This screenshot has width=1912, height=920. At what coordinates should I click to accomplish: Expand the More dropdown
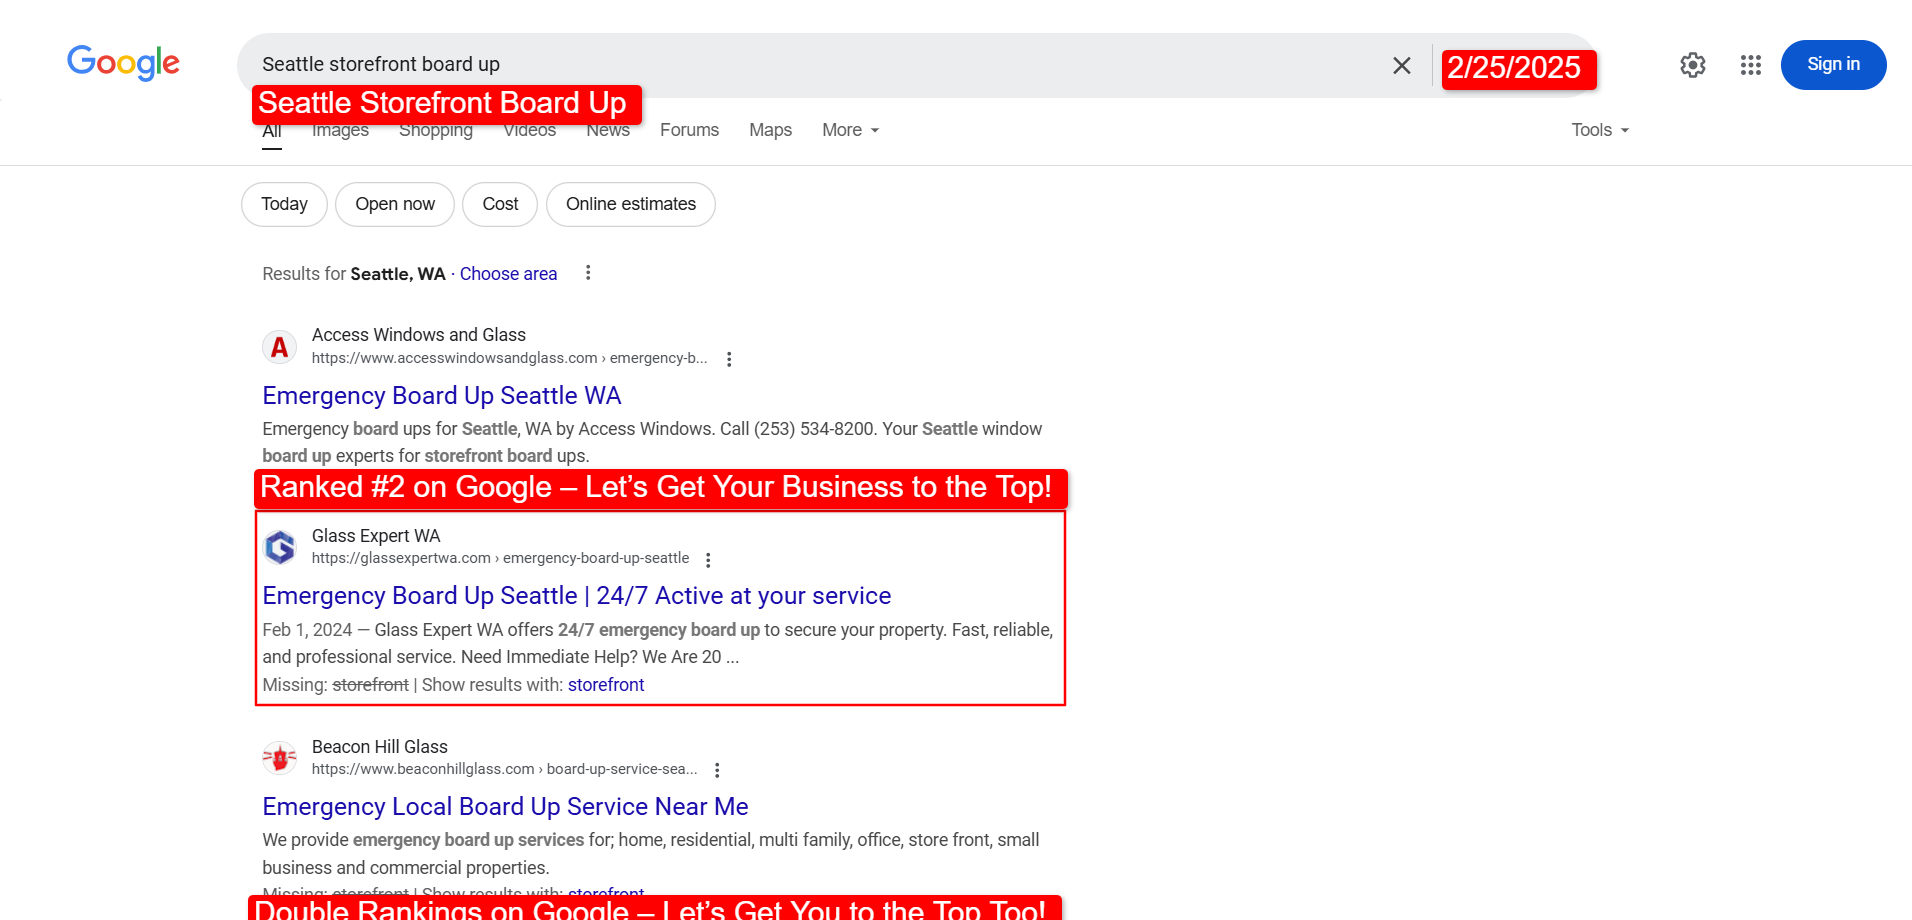coord(850,130)
